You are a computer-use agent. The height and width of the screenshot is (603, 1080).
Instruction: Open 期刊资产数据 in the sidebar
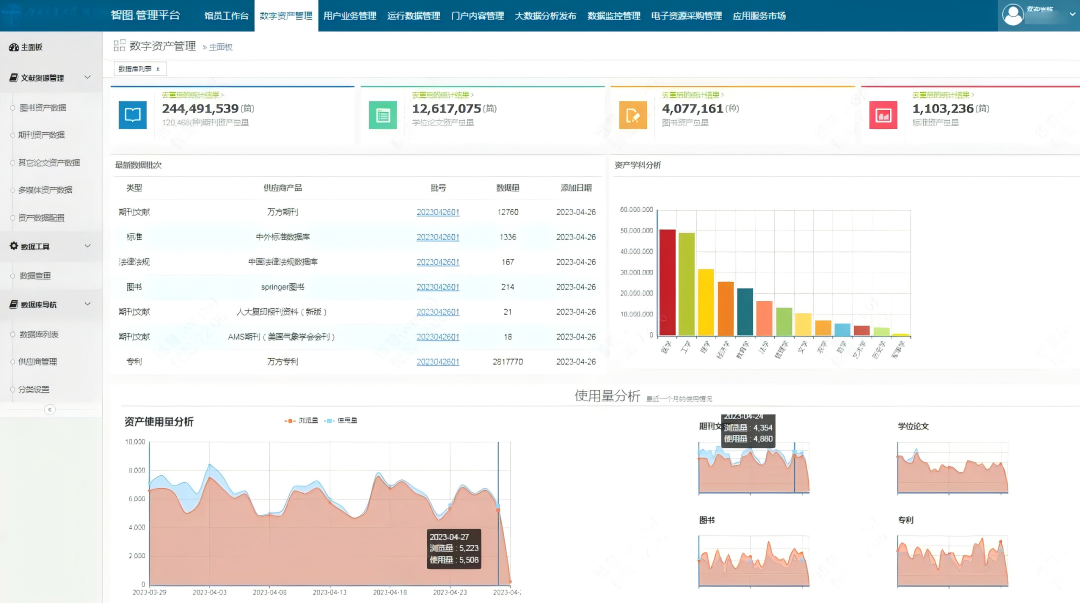click(x=41, y=135)
